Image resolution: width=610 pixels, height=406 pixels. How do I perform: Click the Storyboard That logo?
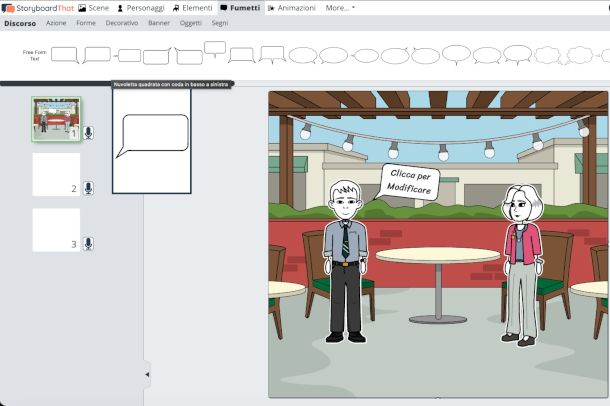tap(37, 8)
